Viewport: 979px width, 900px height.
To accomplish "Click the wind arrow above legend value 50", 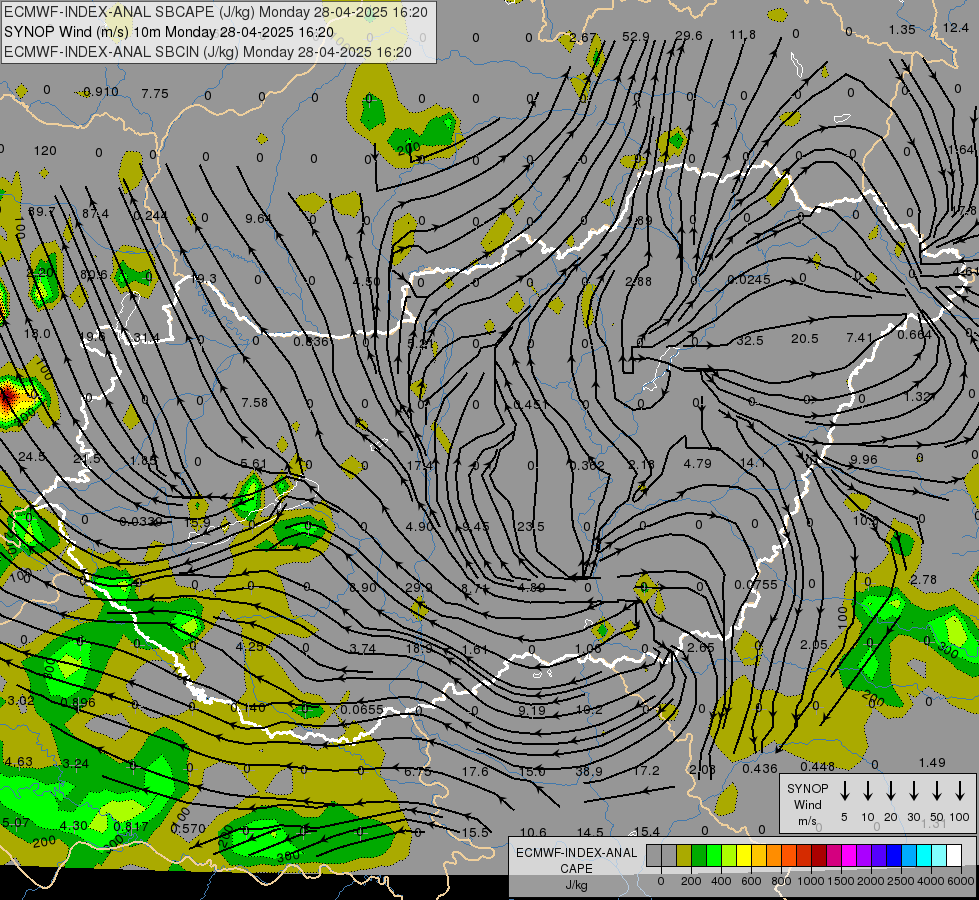I will click(x=937, y=791).
